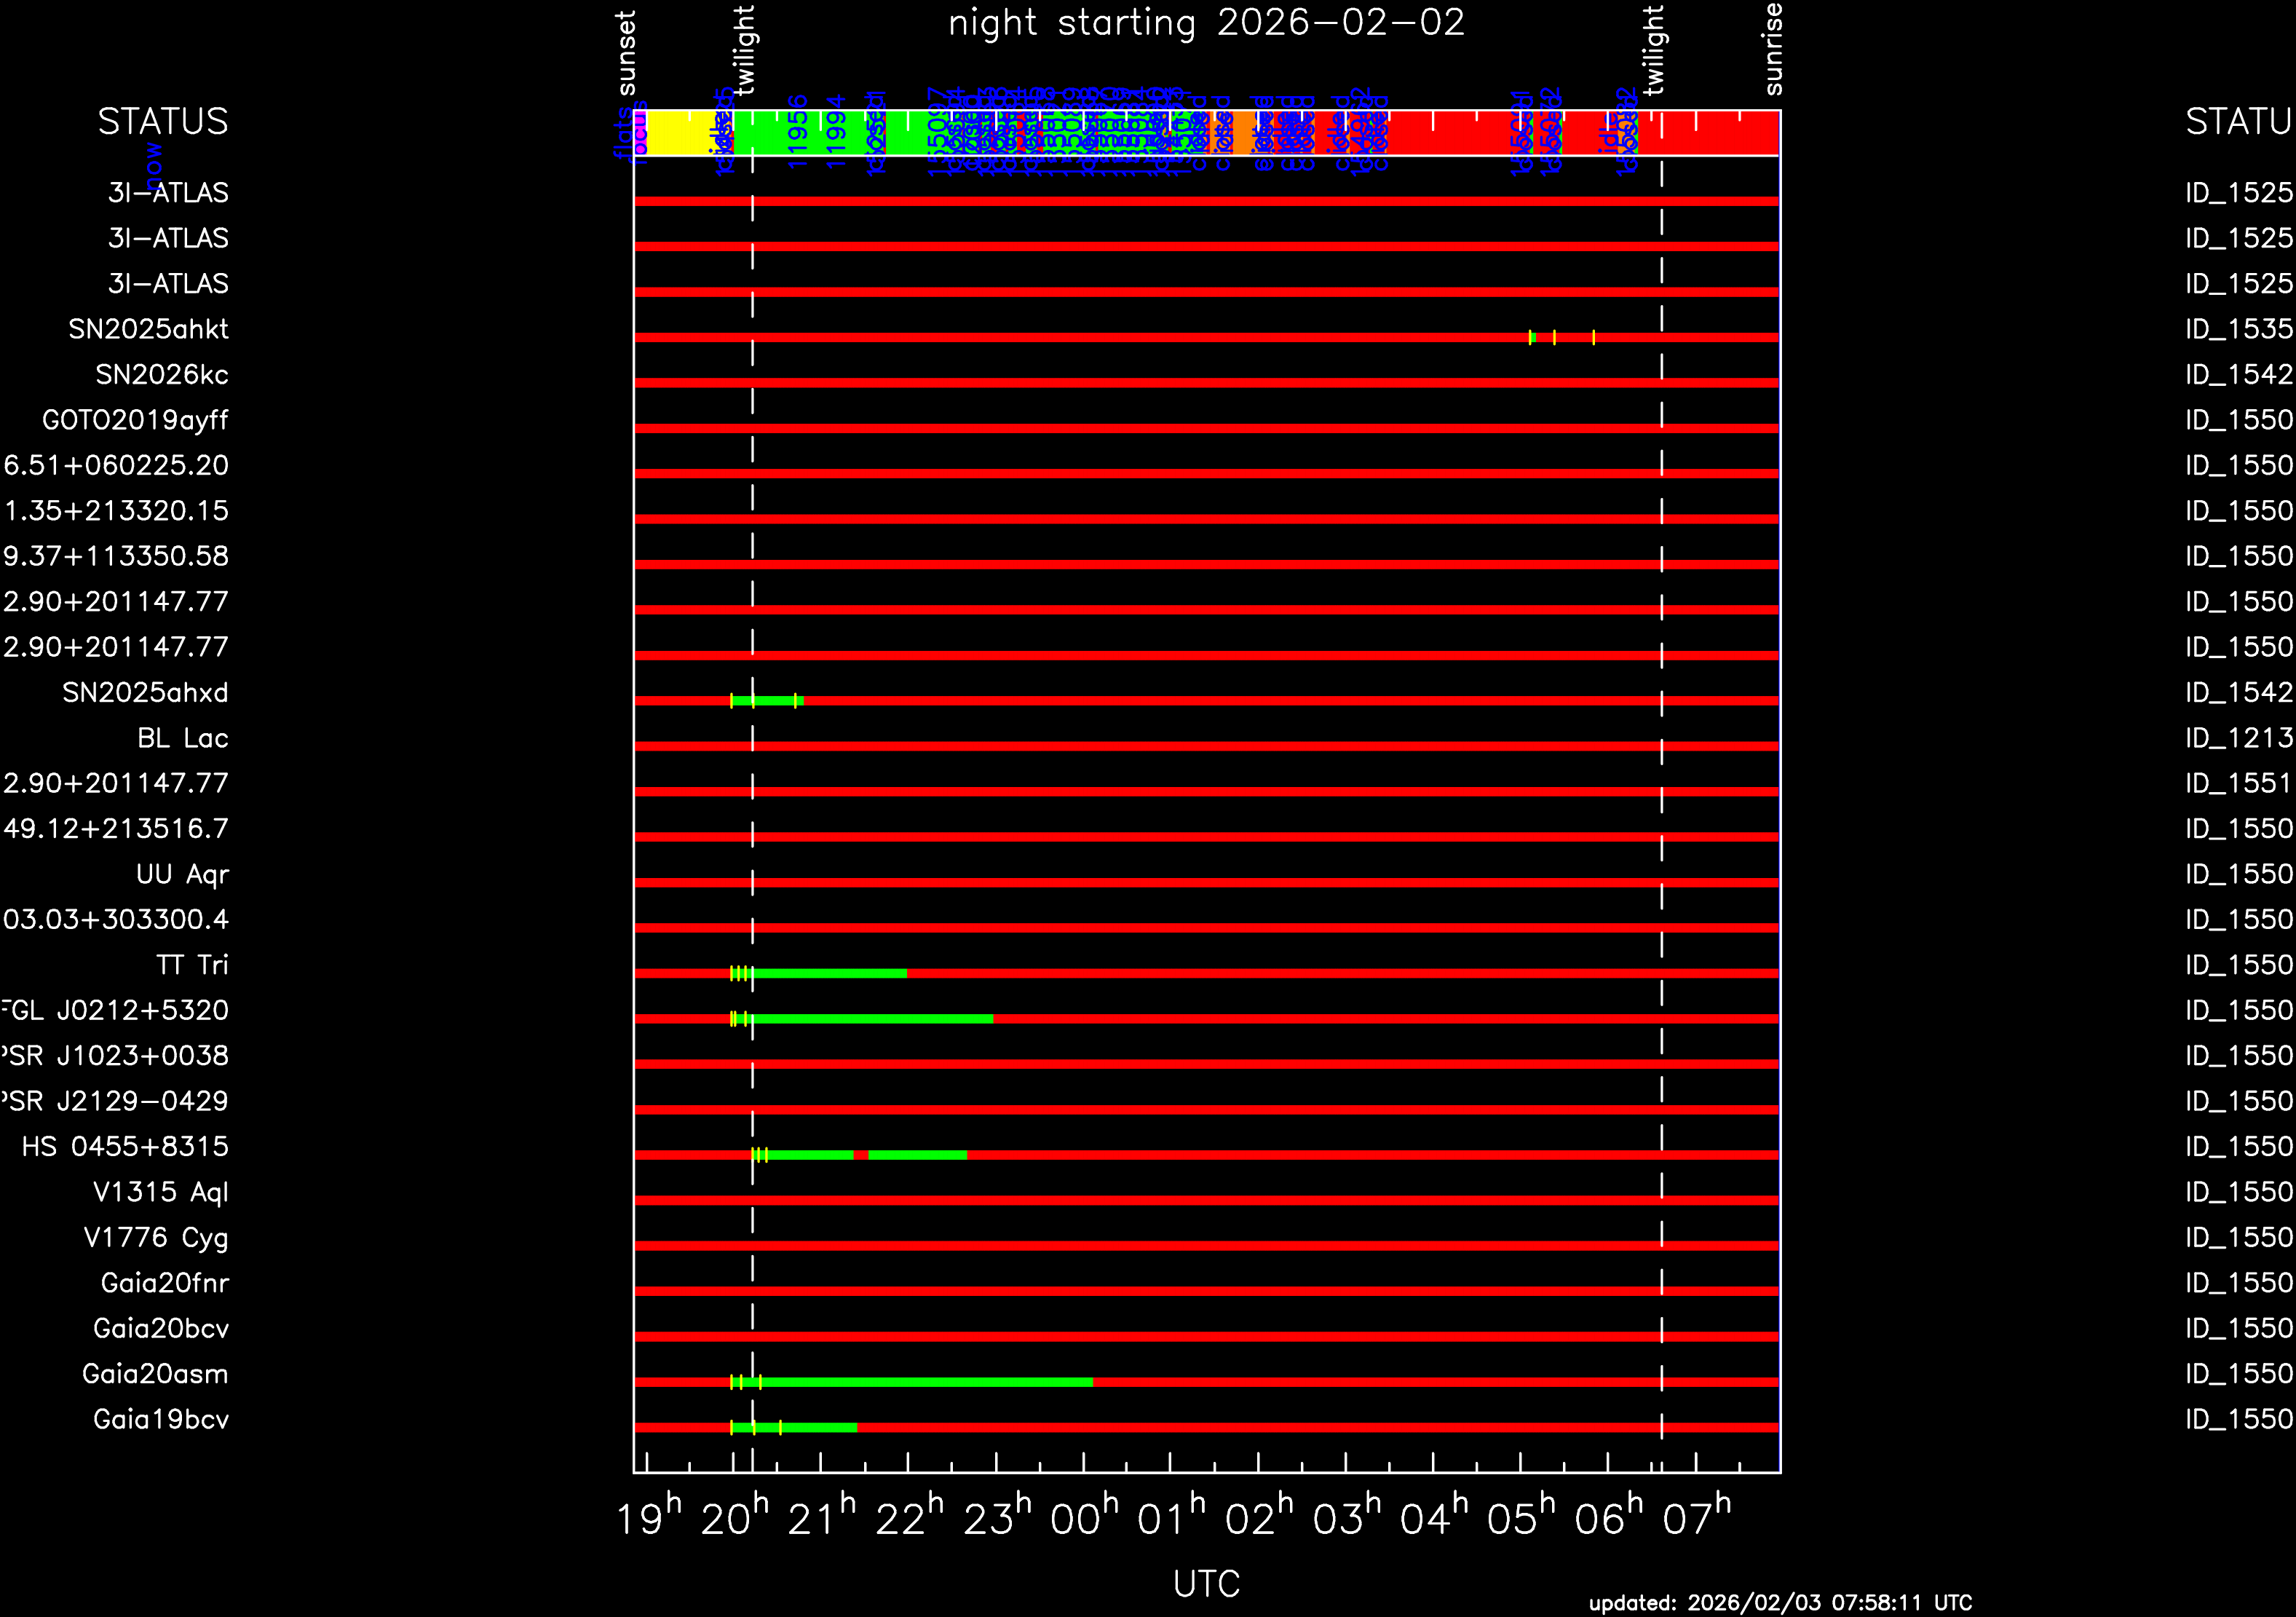2296x1617 pixels.
Task: Click the left STATUS heading
Action: tap(163, 121)
